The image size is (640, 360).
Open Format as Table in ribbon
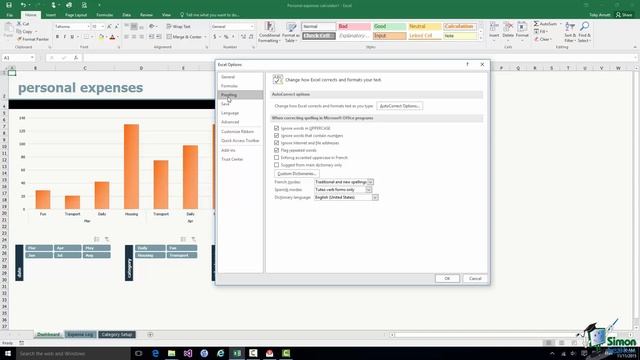click(x=291, y=32)
